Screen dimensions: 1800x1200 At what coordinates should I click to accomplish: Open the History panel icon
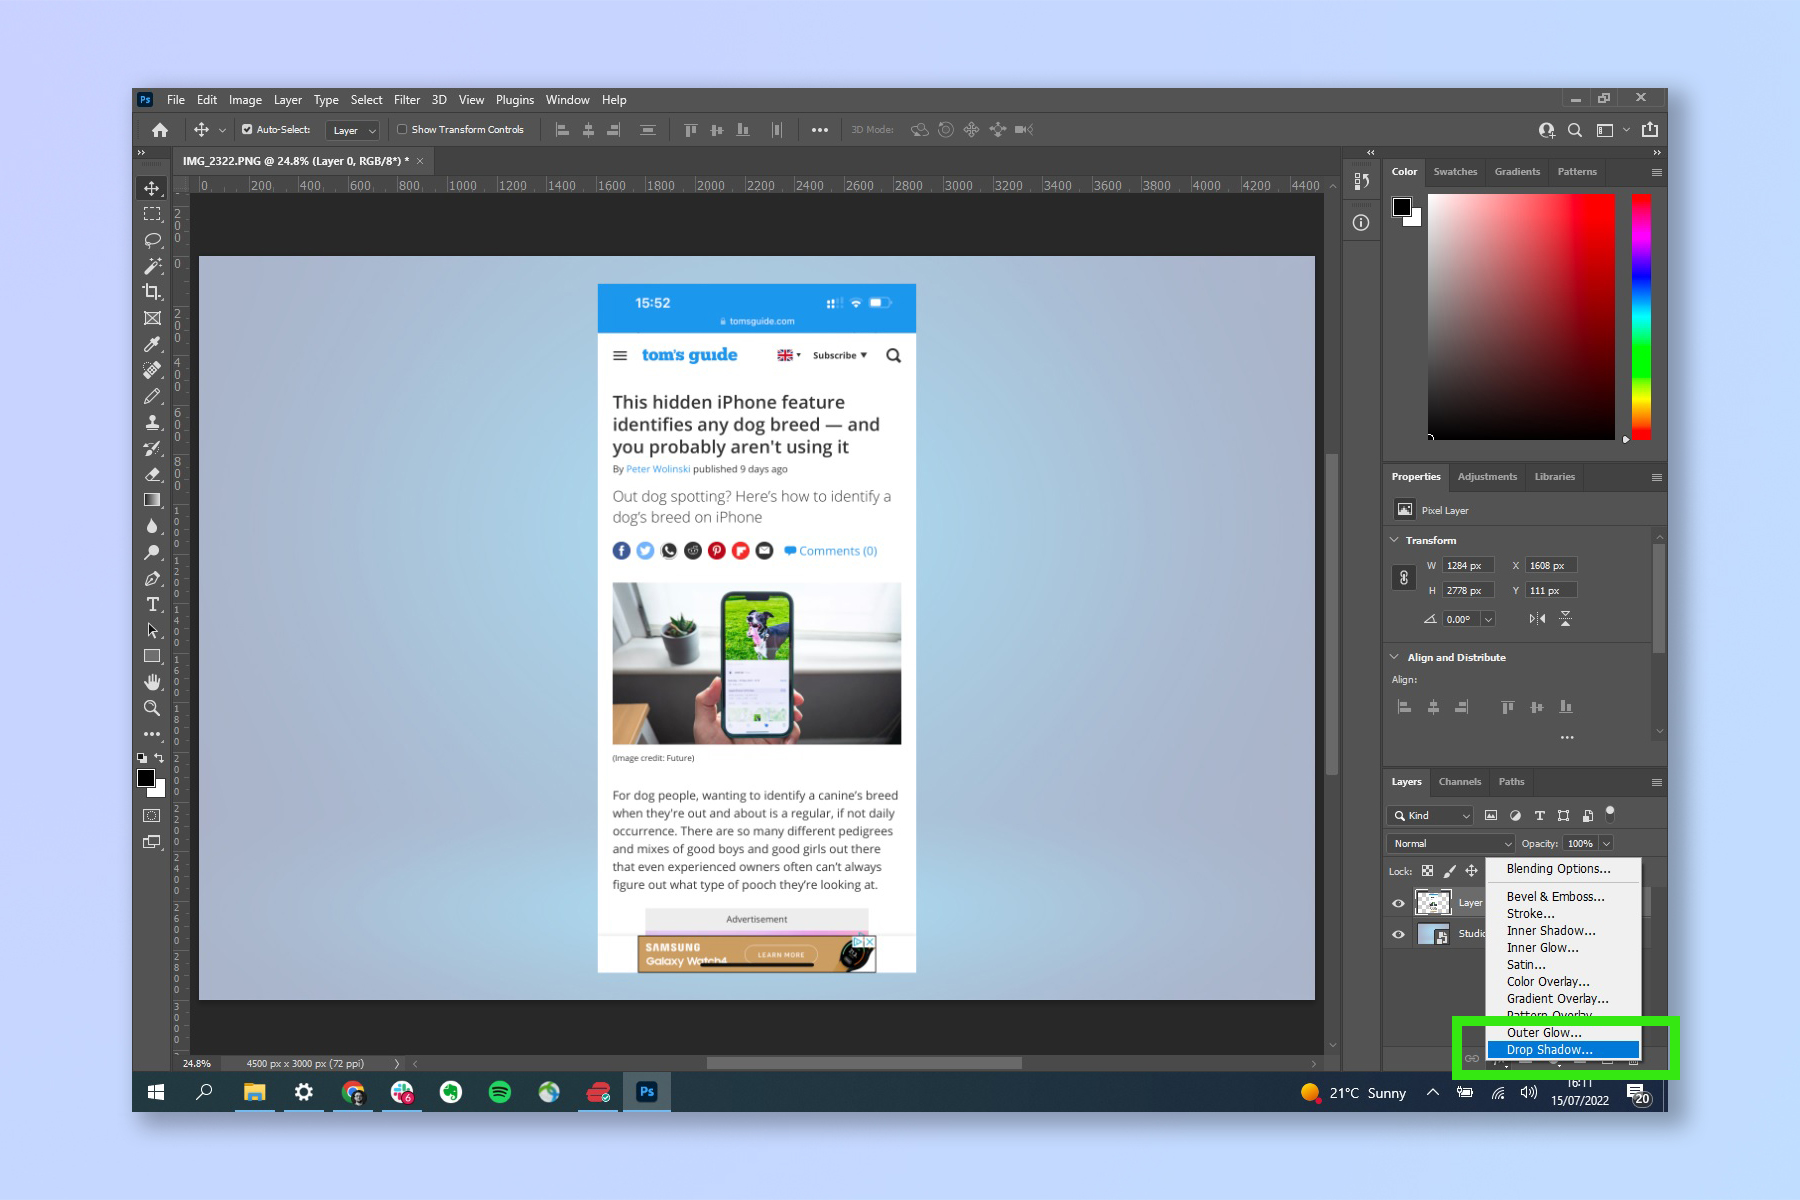click(x=1361, y=181)
